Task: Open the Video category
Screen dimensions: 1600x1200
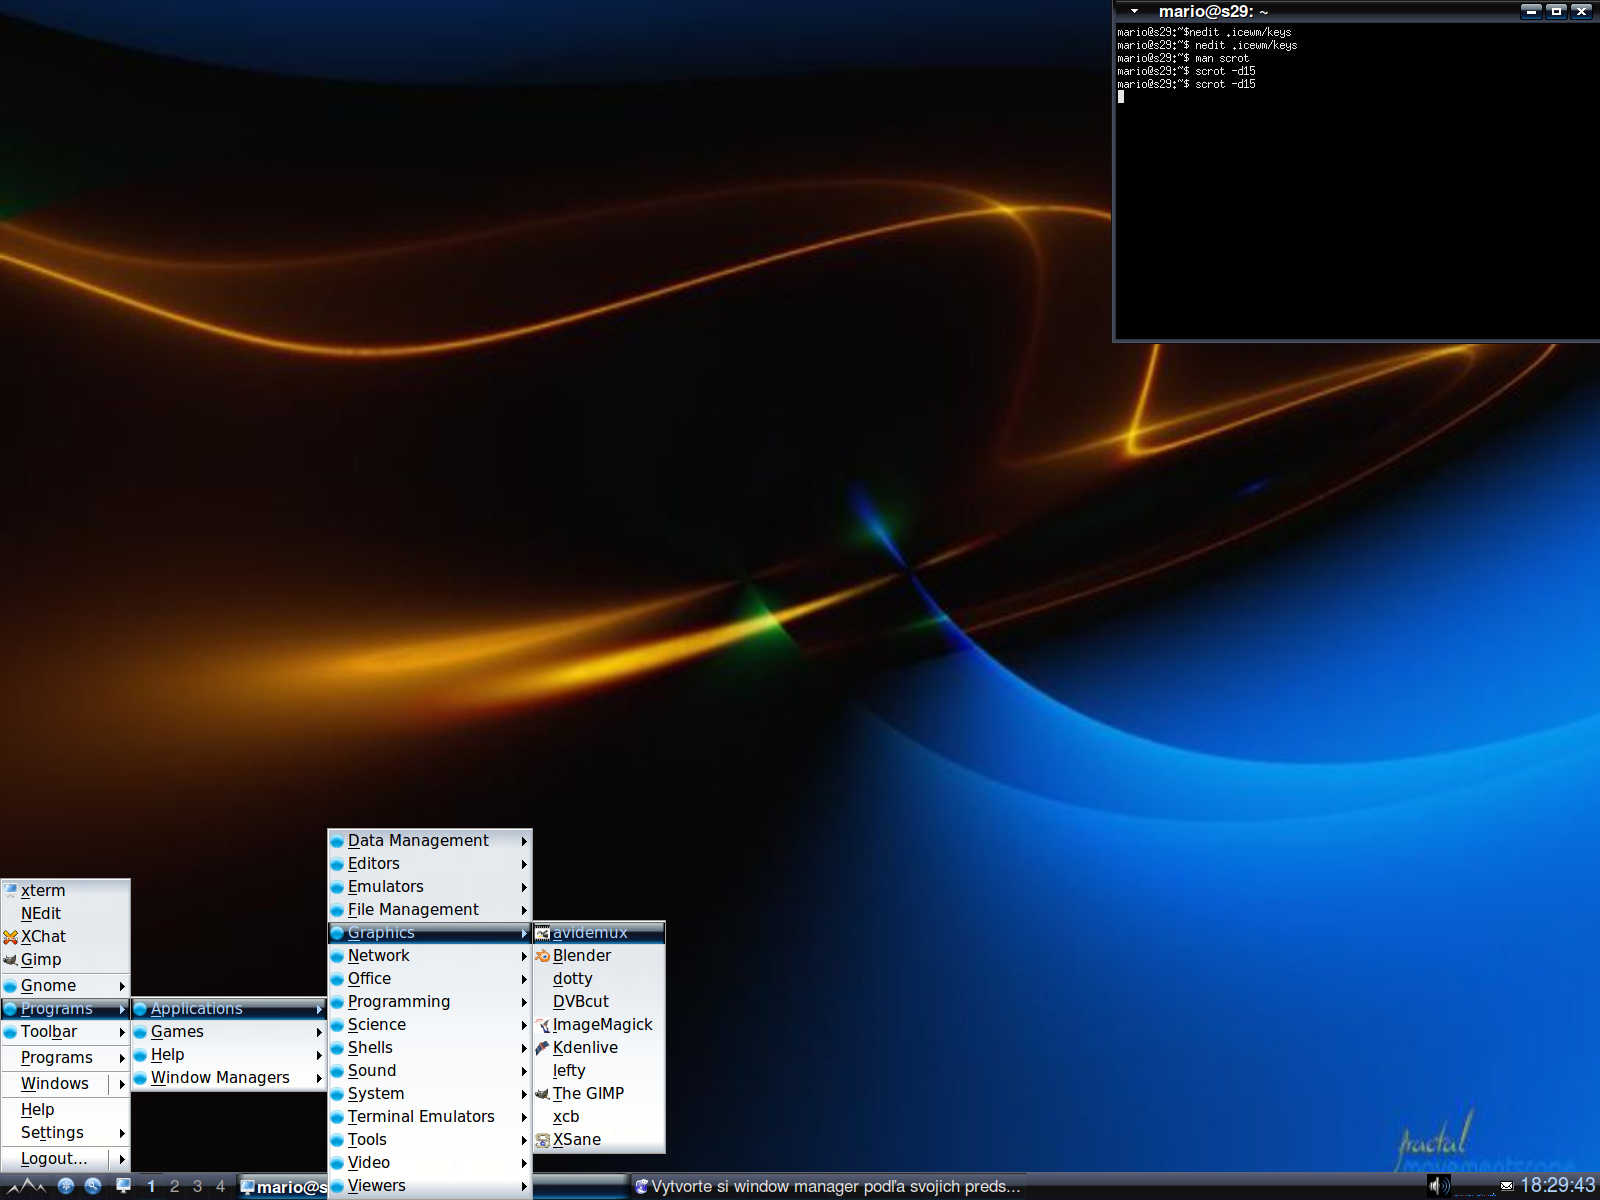Action: (430, 1162)
